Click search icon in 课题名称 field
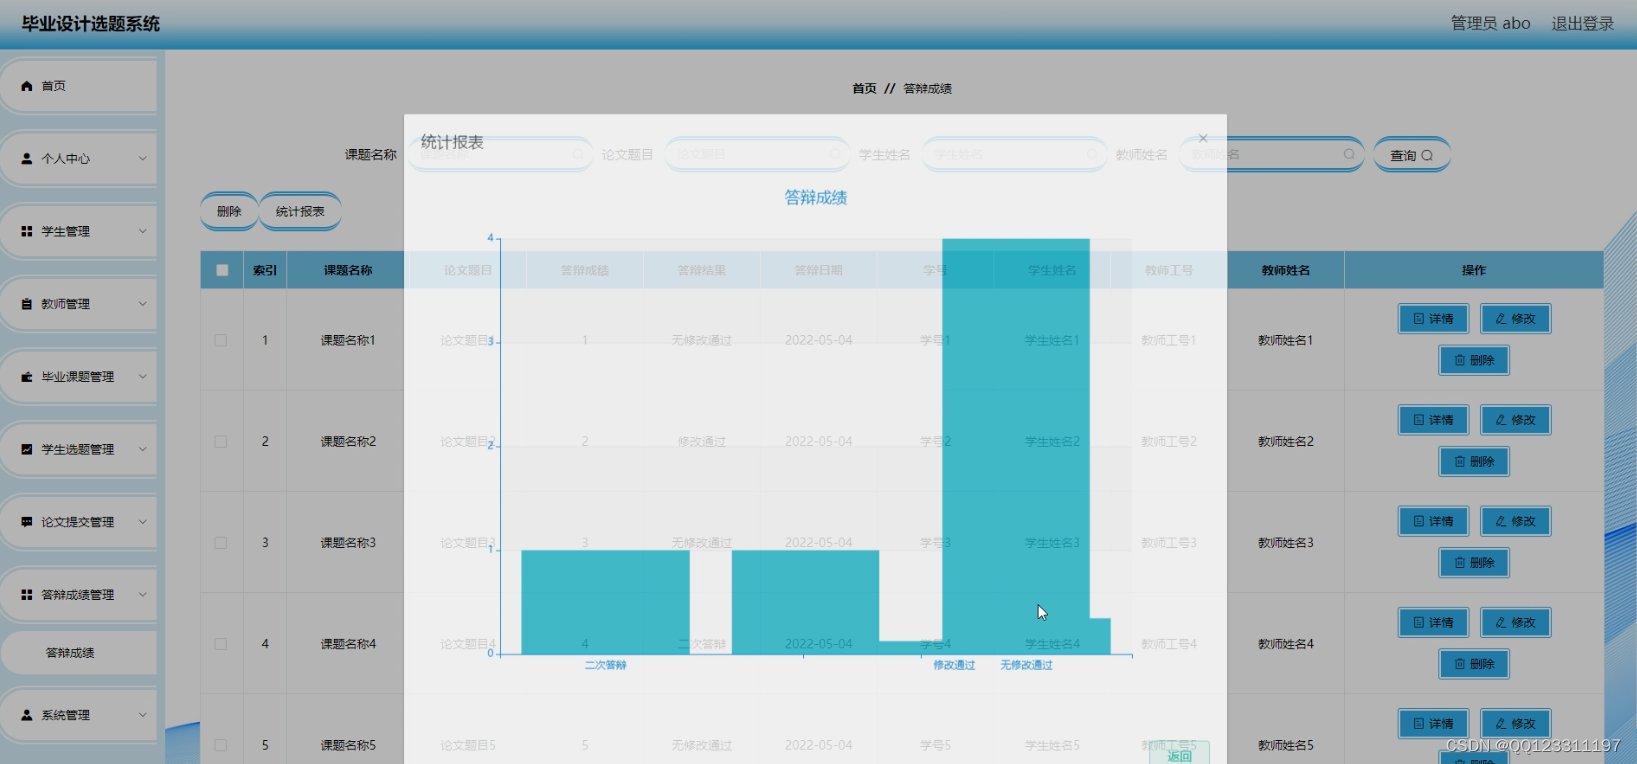The width and height of the screenshot is (1637, 764). 578,154
